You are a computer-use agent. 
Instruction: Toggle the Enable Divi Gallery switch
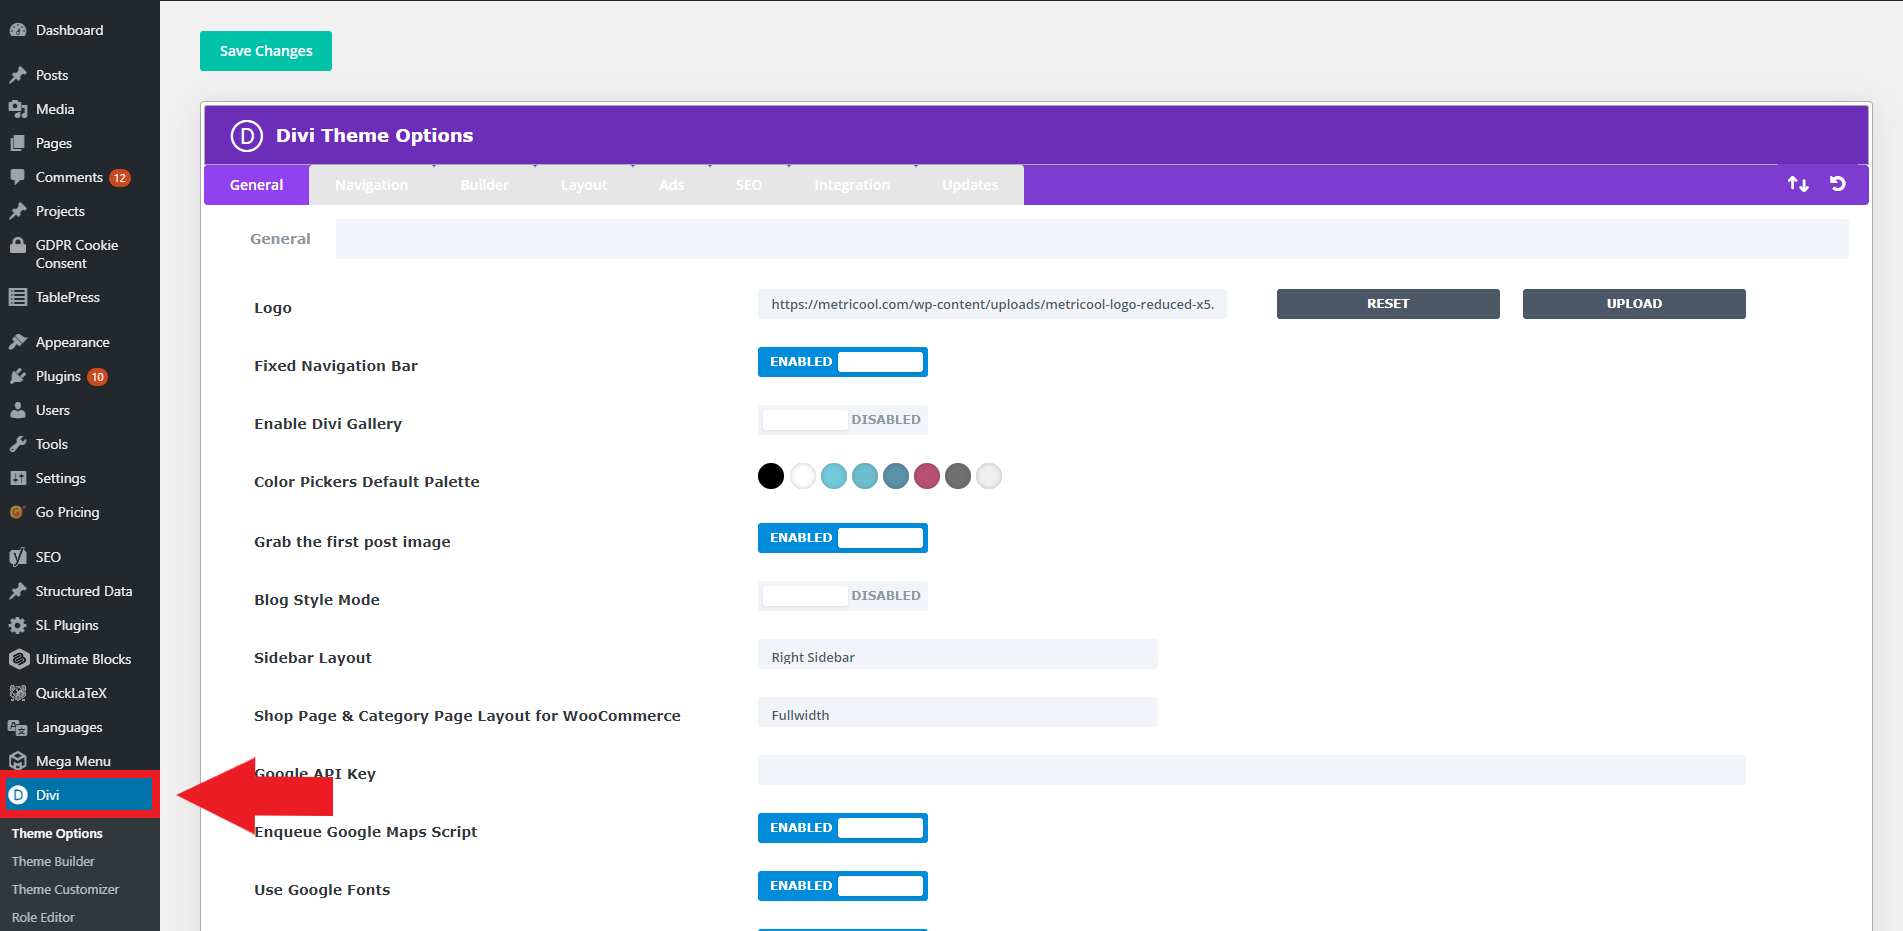tap(843, 420)
